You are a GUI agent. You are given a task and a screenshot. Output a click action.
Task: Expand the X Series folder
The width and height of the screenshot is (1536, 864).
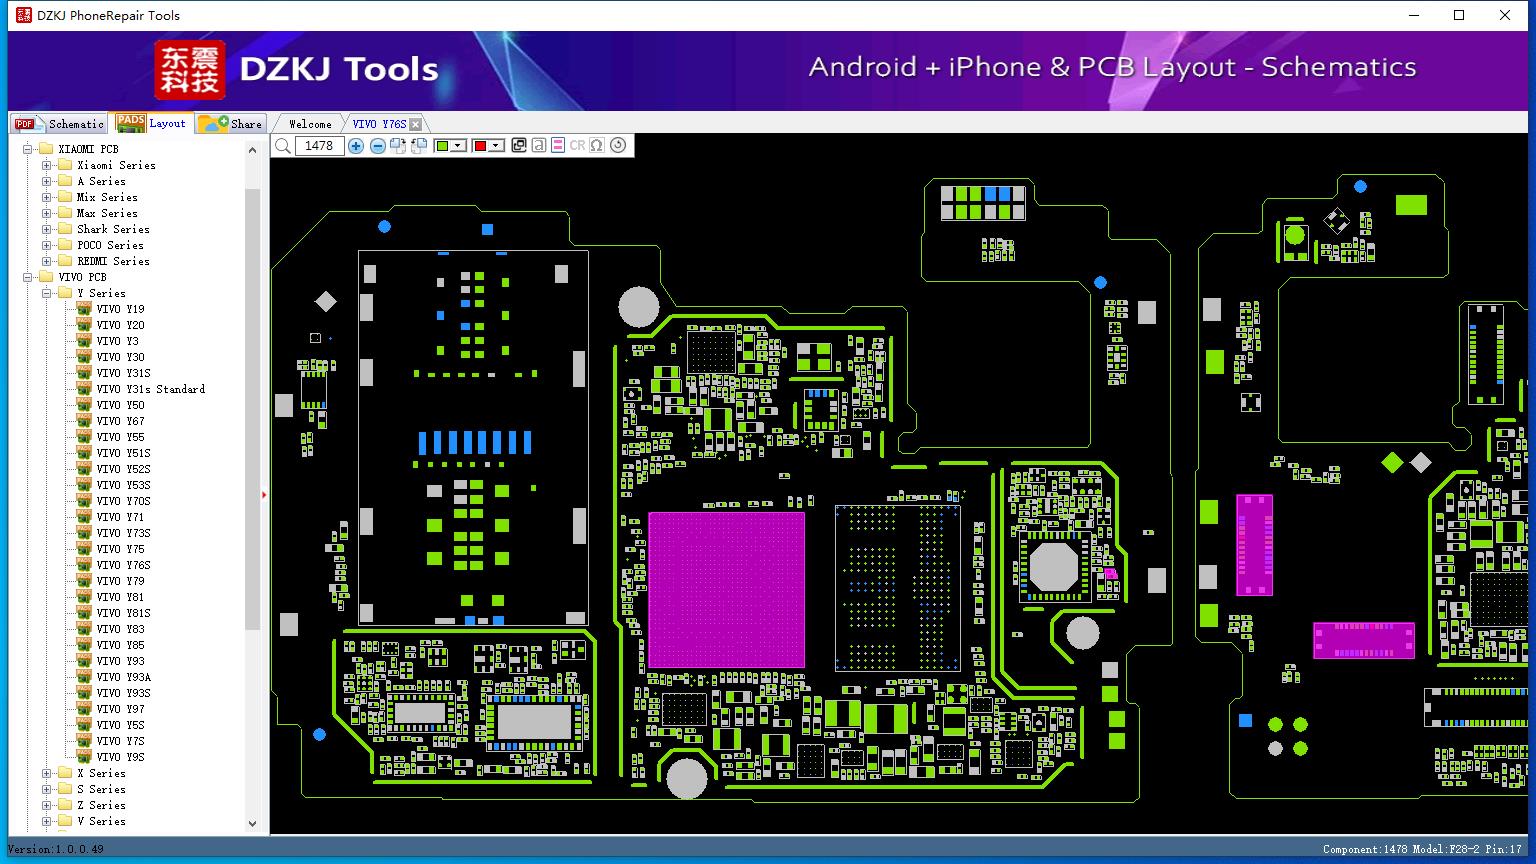click(x=47, y=773)
